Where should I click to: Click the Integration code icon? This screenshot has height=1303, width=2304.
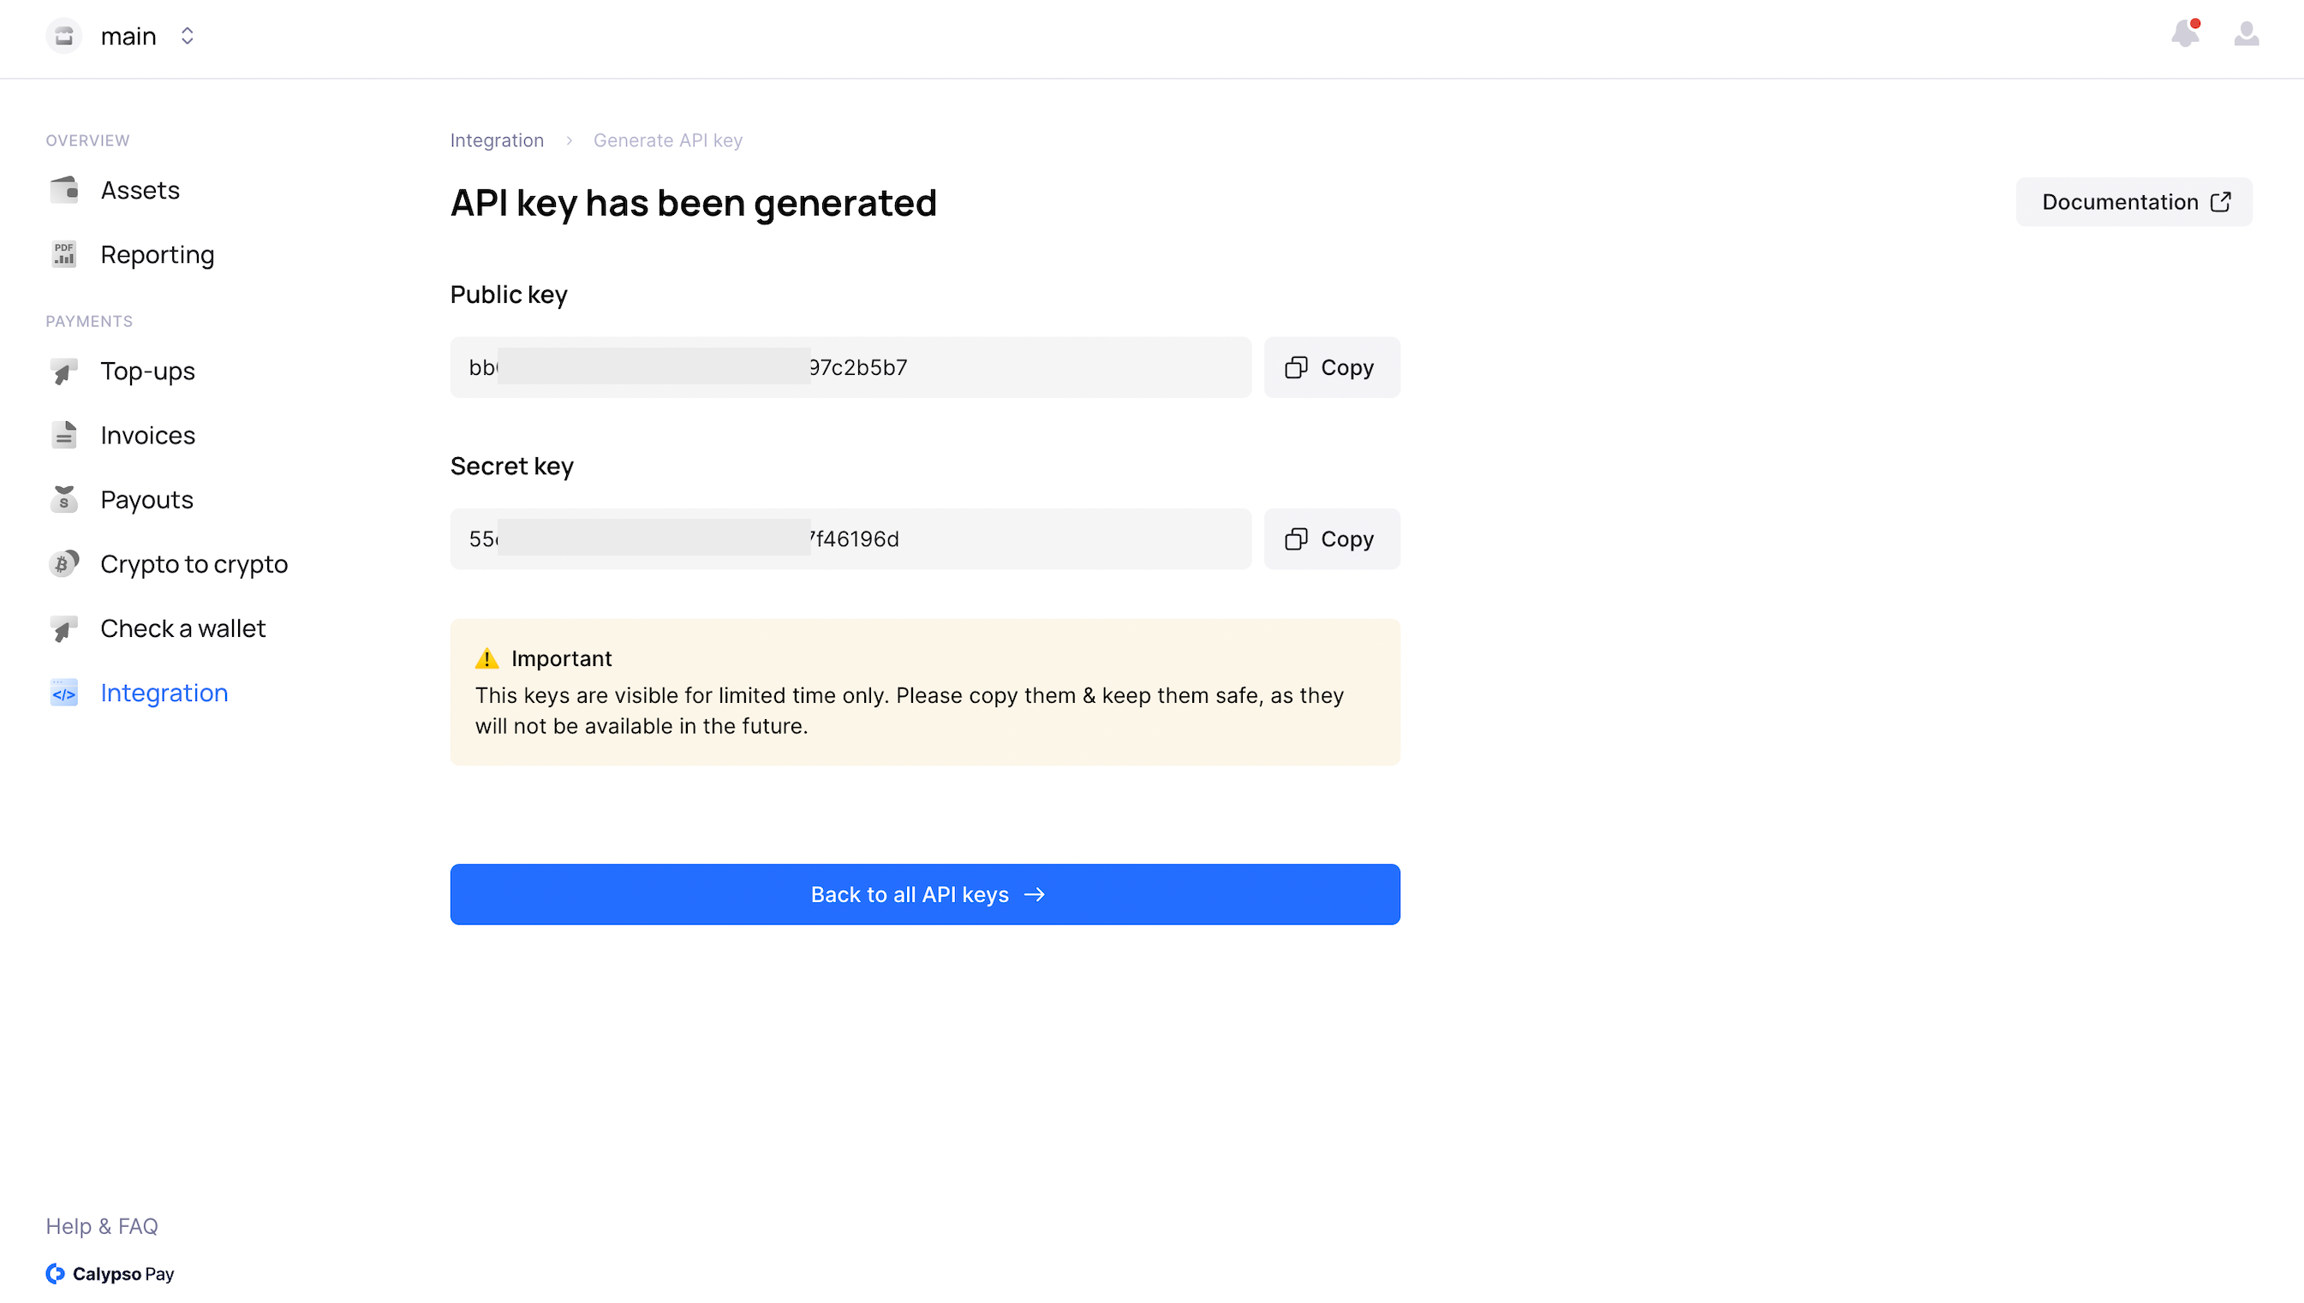point(64,693)
